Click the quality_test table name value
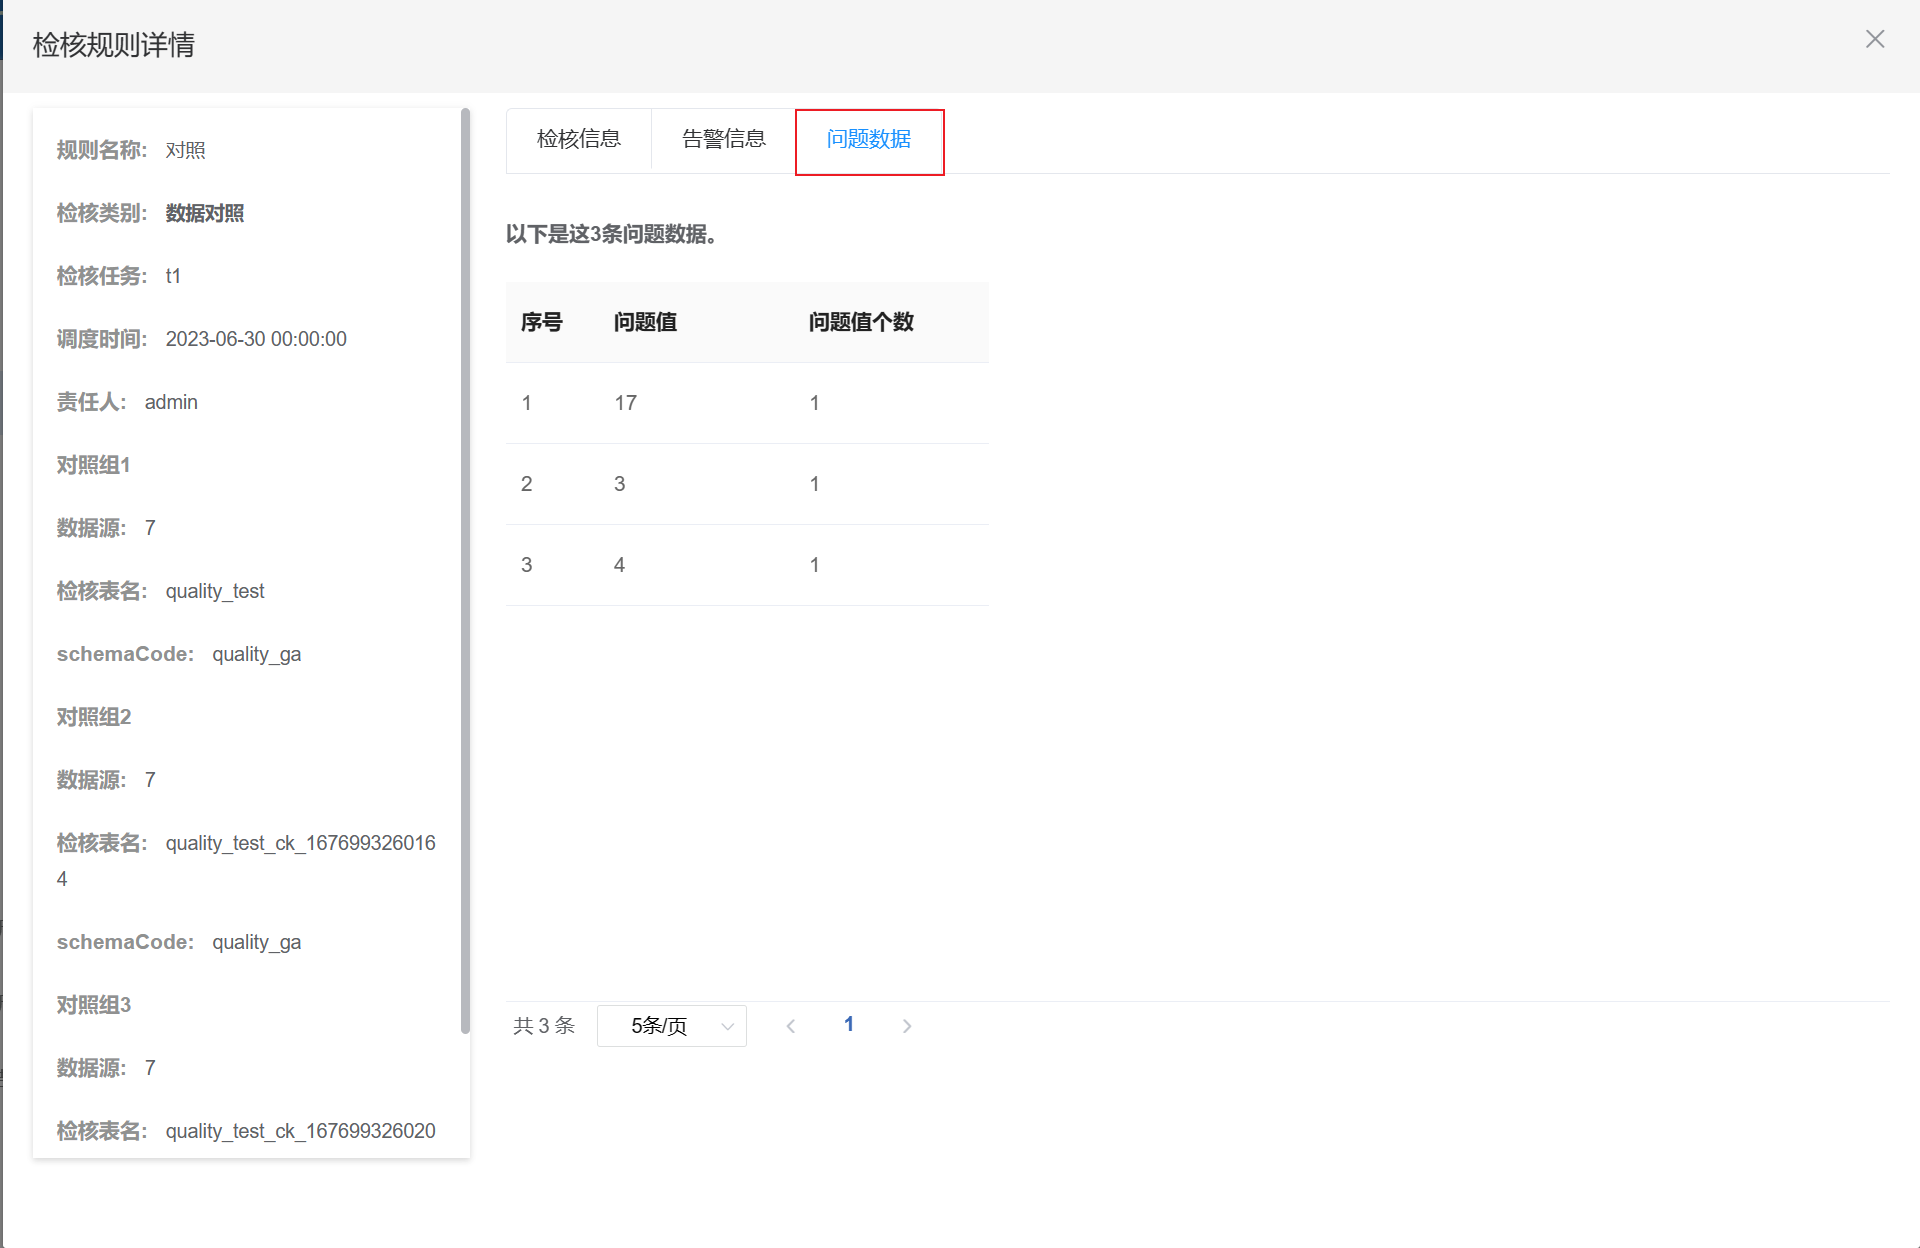The height and width of the screenshot is (1248, 1920). (x=214, y=591)
